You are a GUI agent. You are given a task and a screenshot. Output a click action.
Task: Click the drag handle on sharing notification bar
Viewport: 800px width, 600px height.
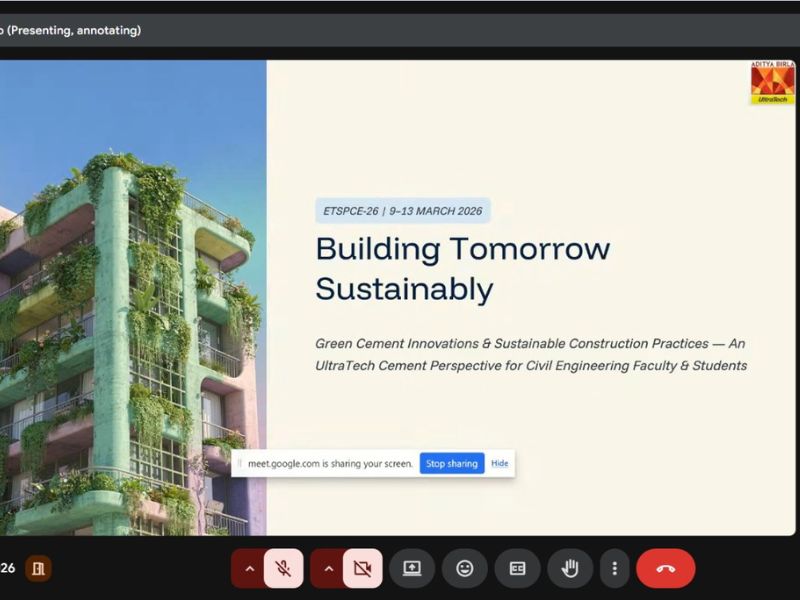[240, 464]
